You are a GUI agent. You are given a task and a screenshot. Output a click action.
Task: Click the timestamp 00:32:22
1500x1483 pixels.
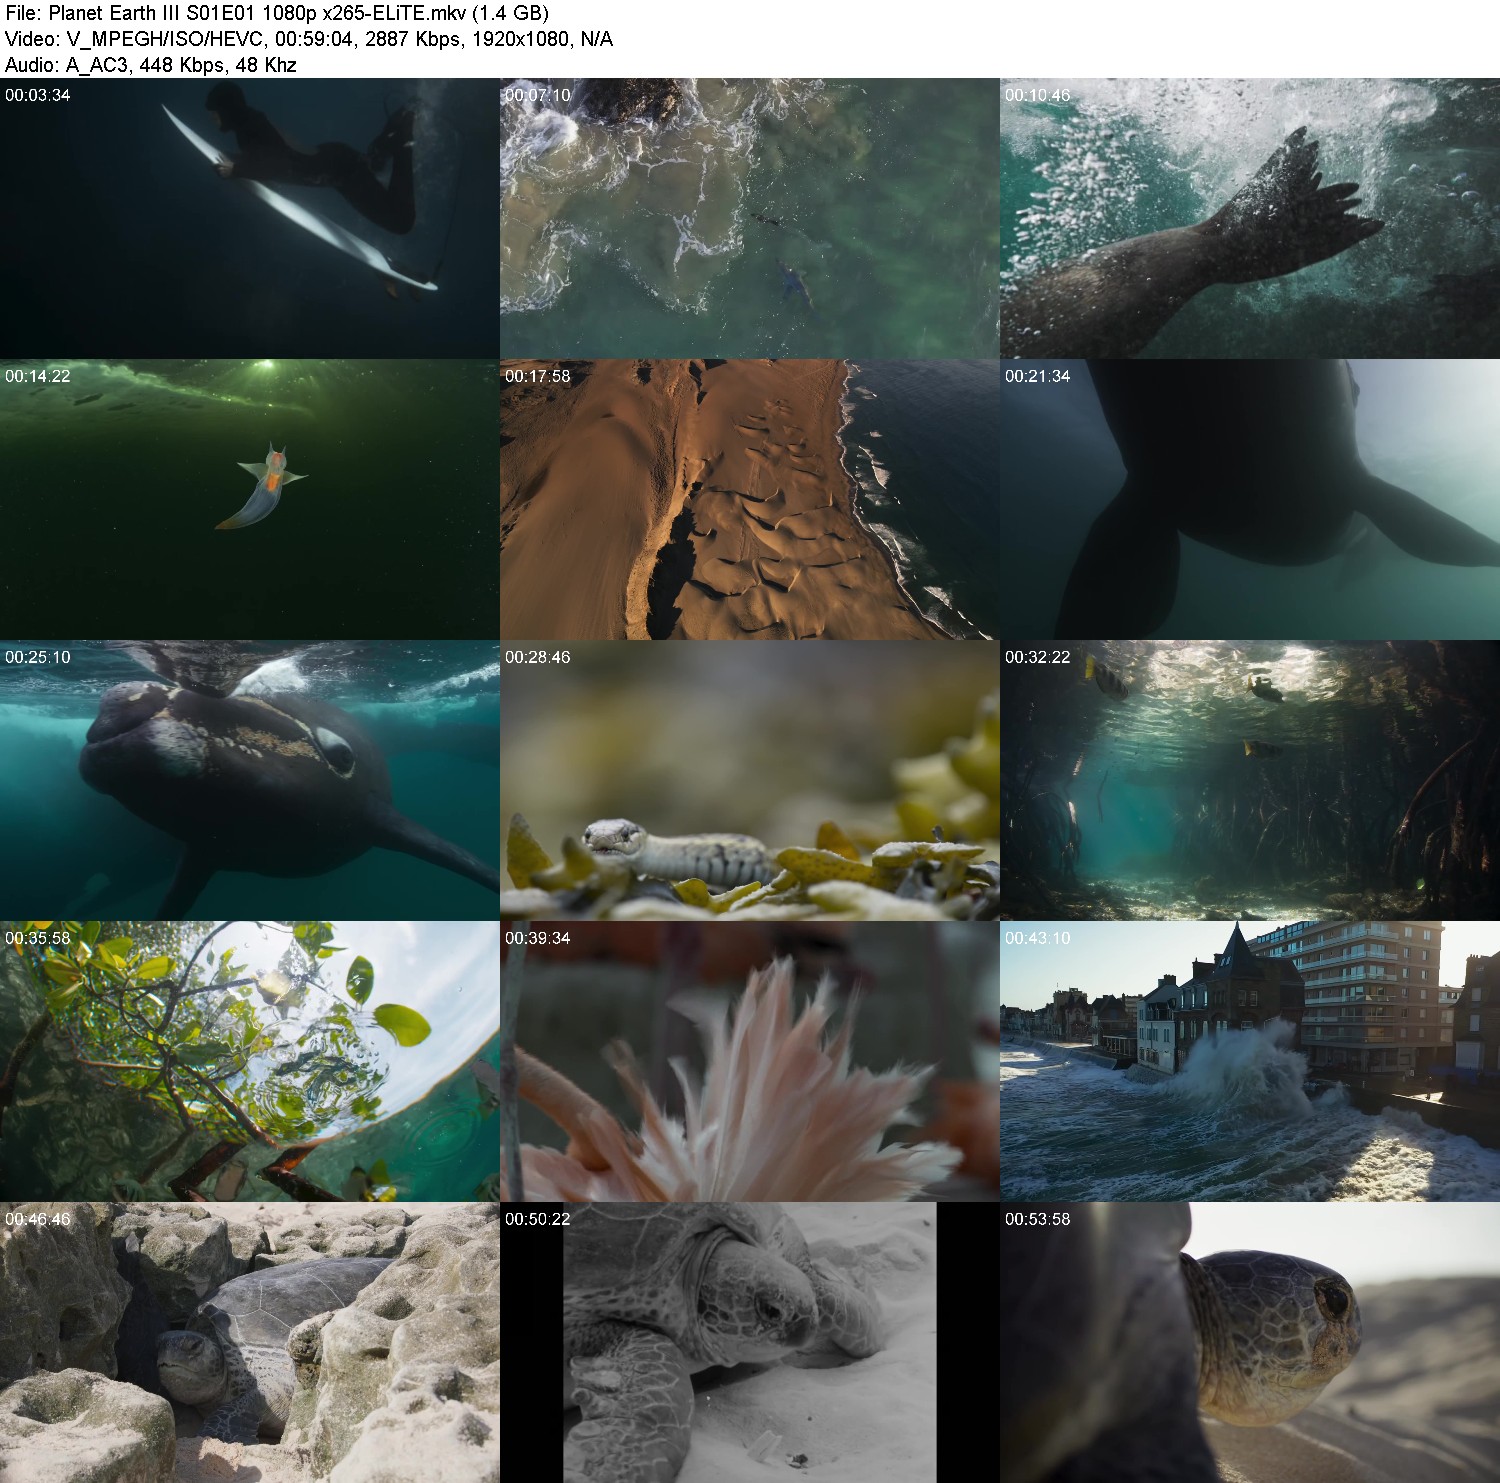click(x=1038, y=657)
